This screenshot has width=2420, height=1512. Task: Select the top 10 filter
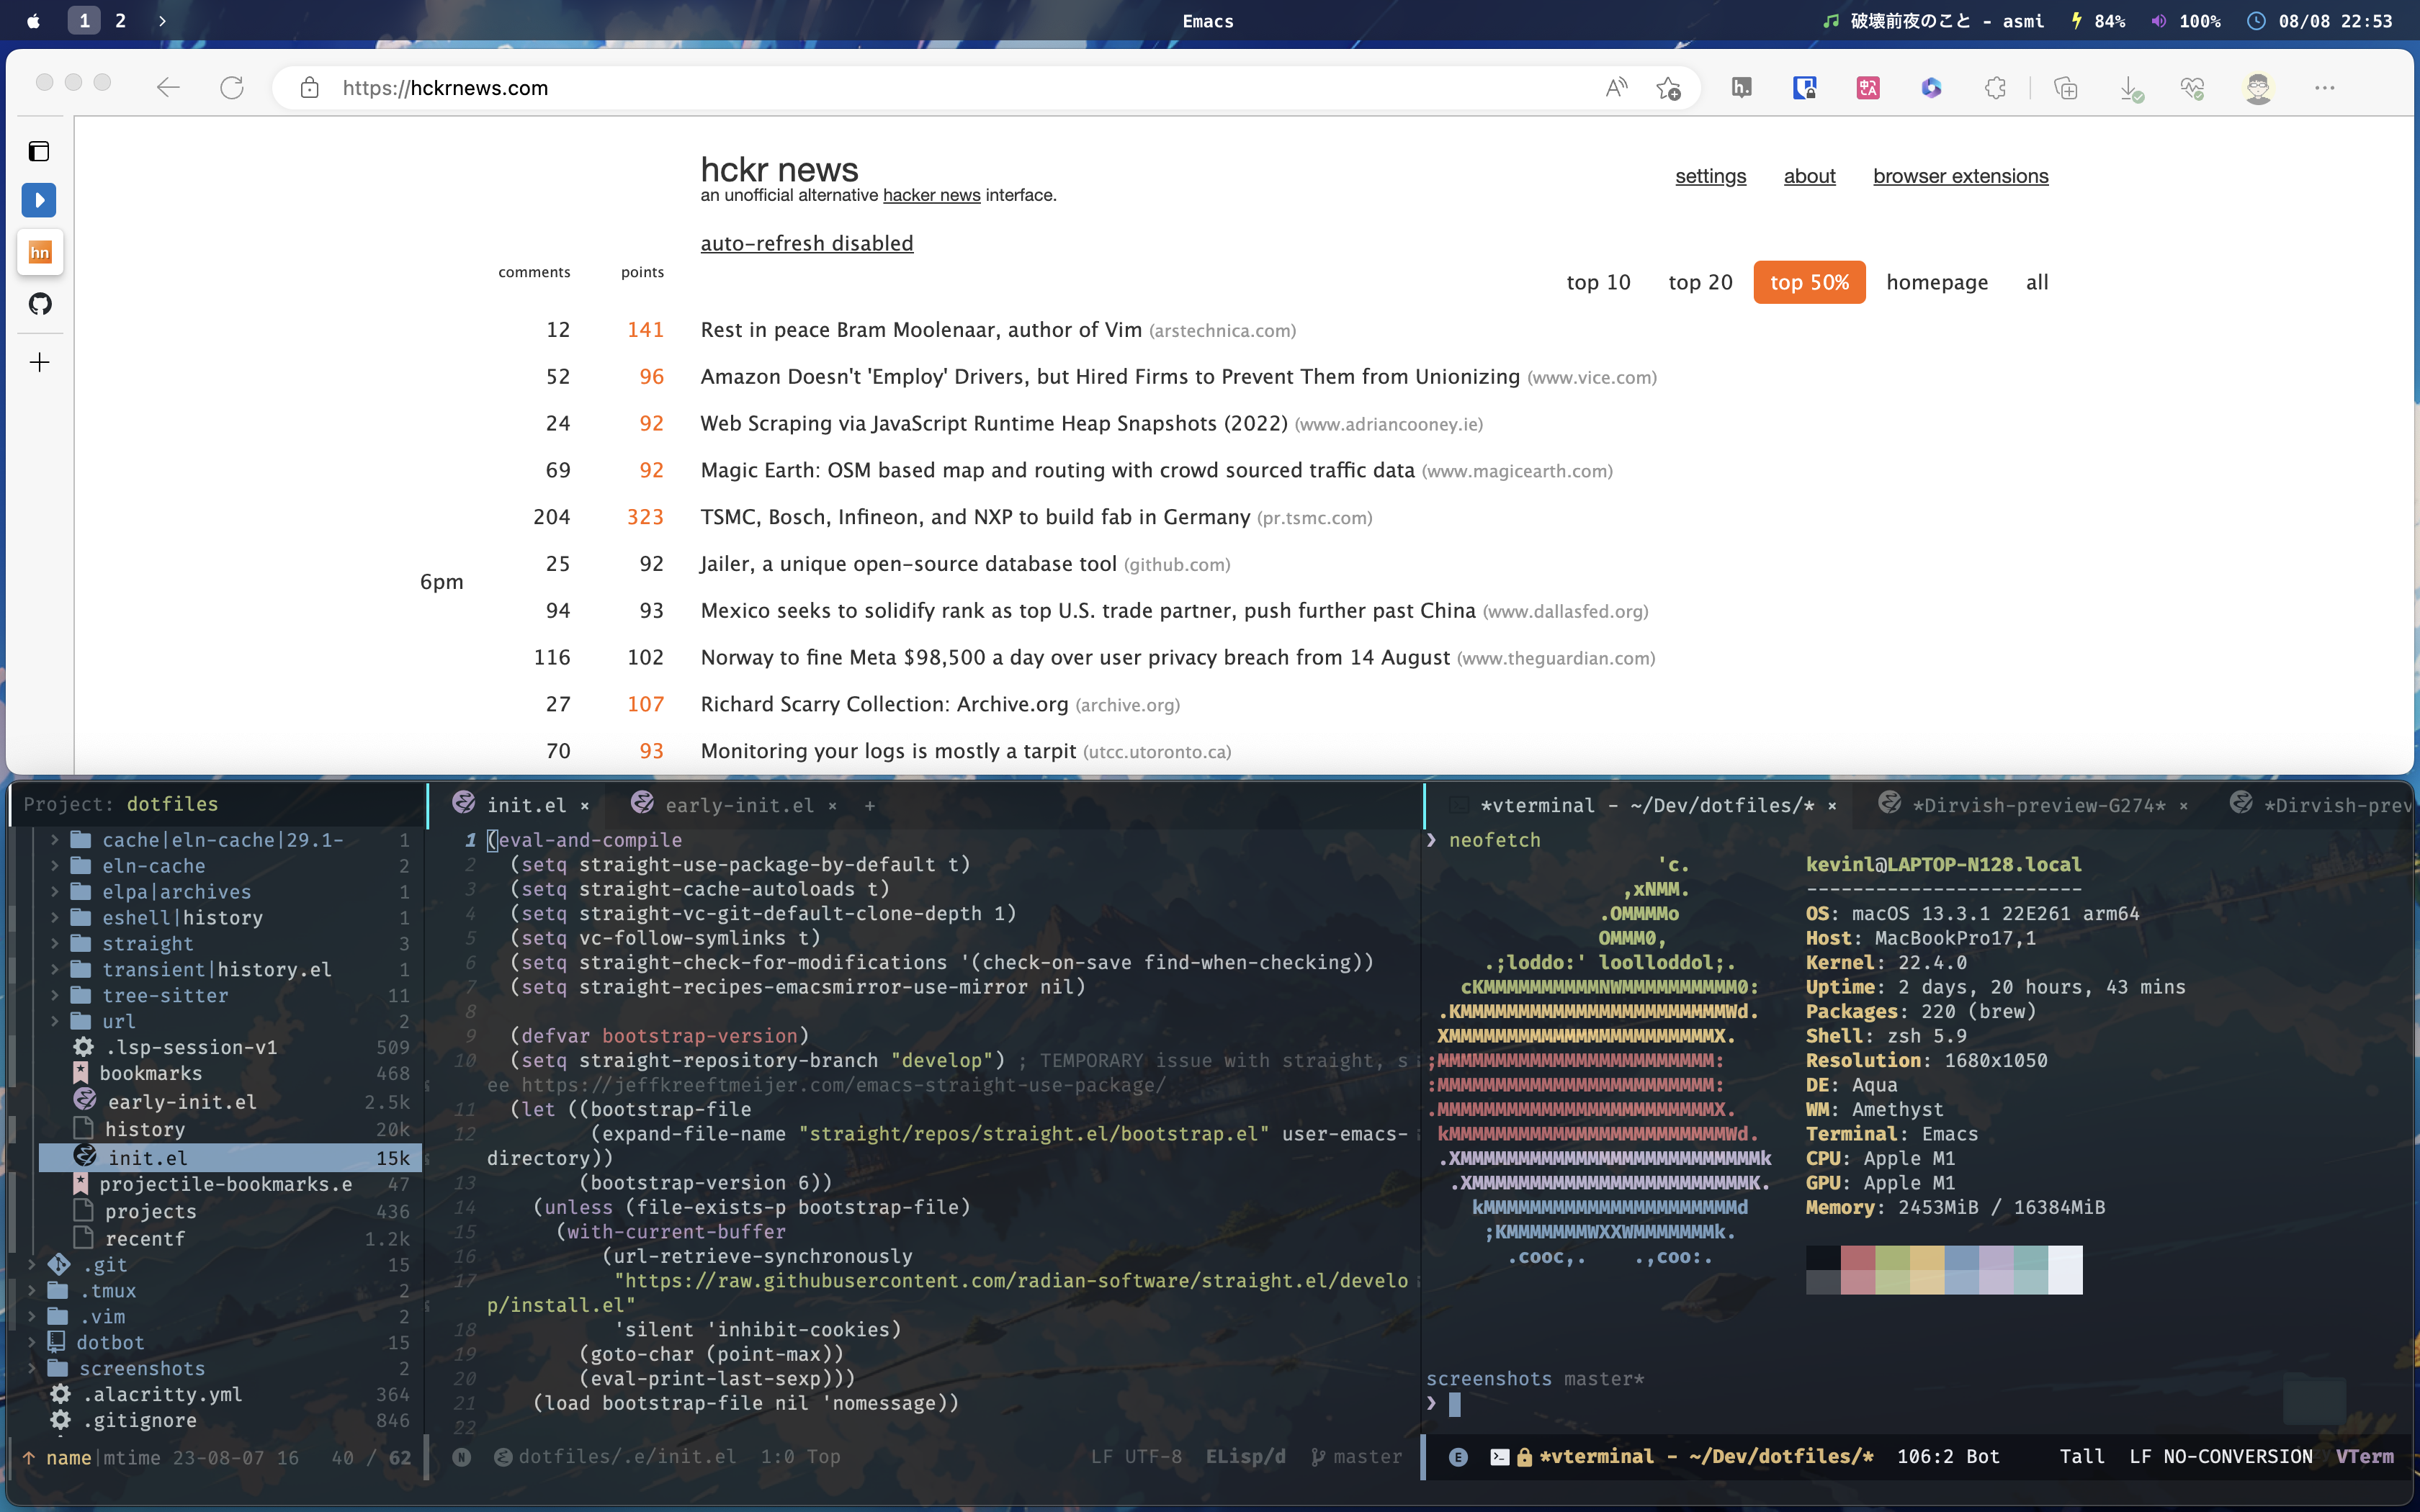pos(1598,282)
